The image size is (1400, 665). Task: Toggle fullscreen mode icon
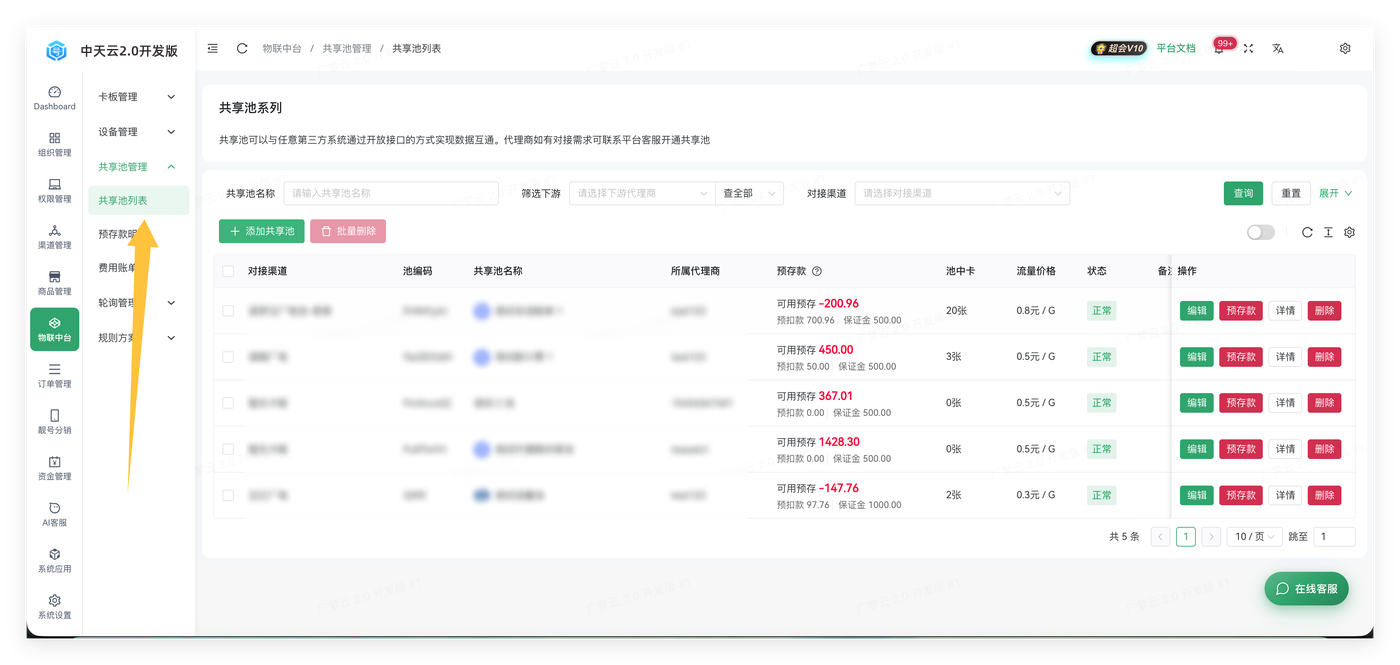1248,48
